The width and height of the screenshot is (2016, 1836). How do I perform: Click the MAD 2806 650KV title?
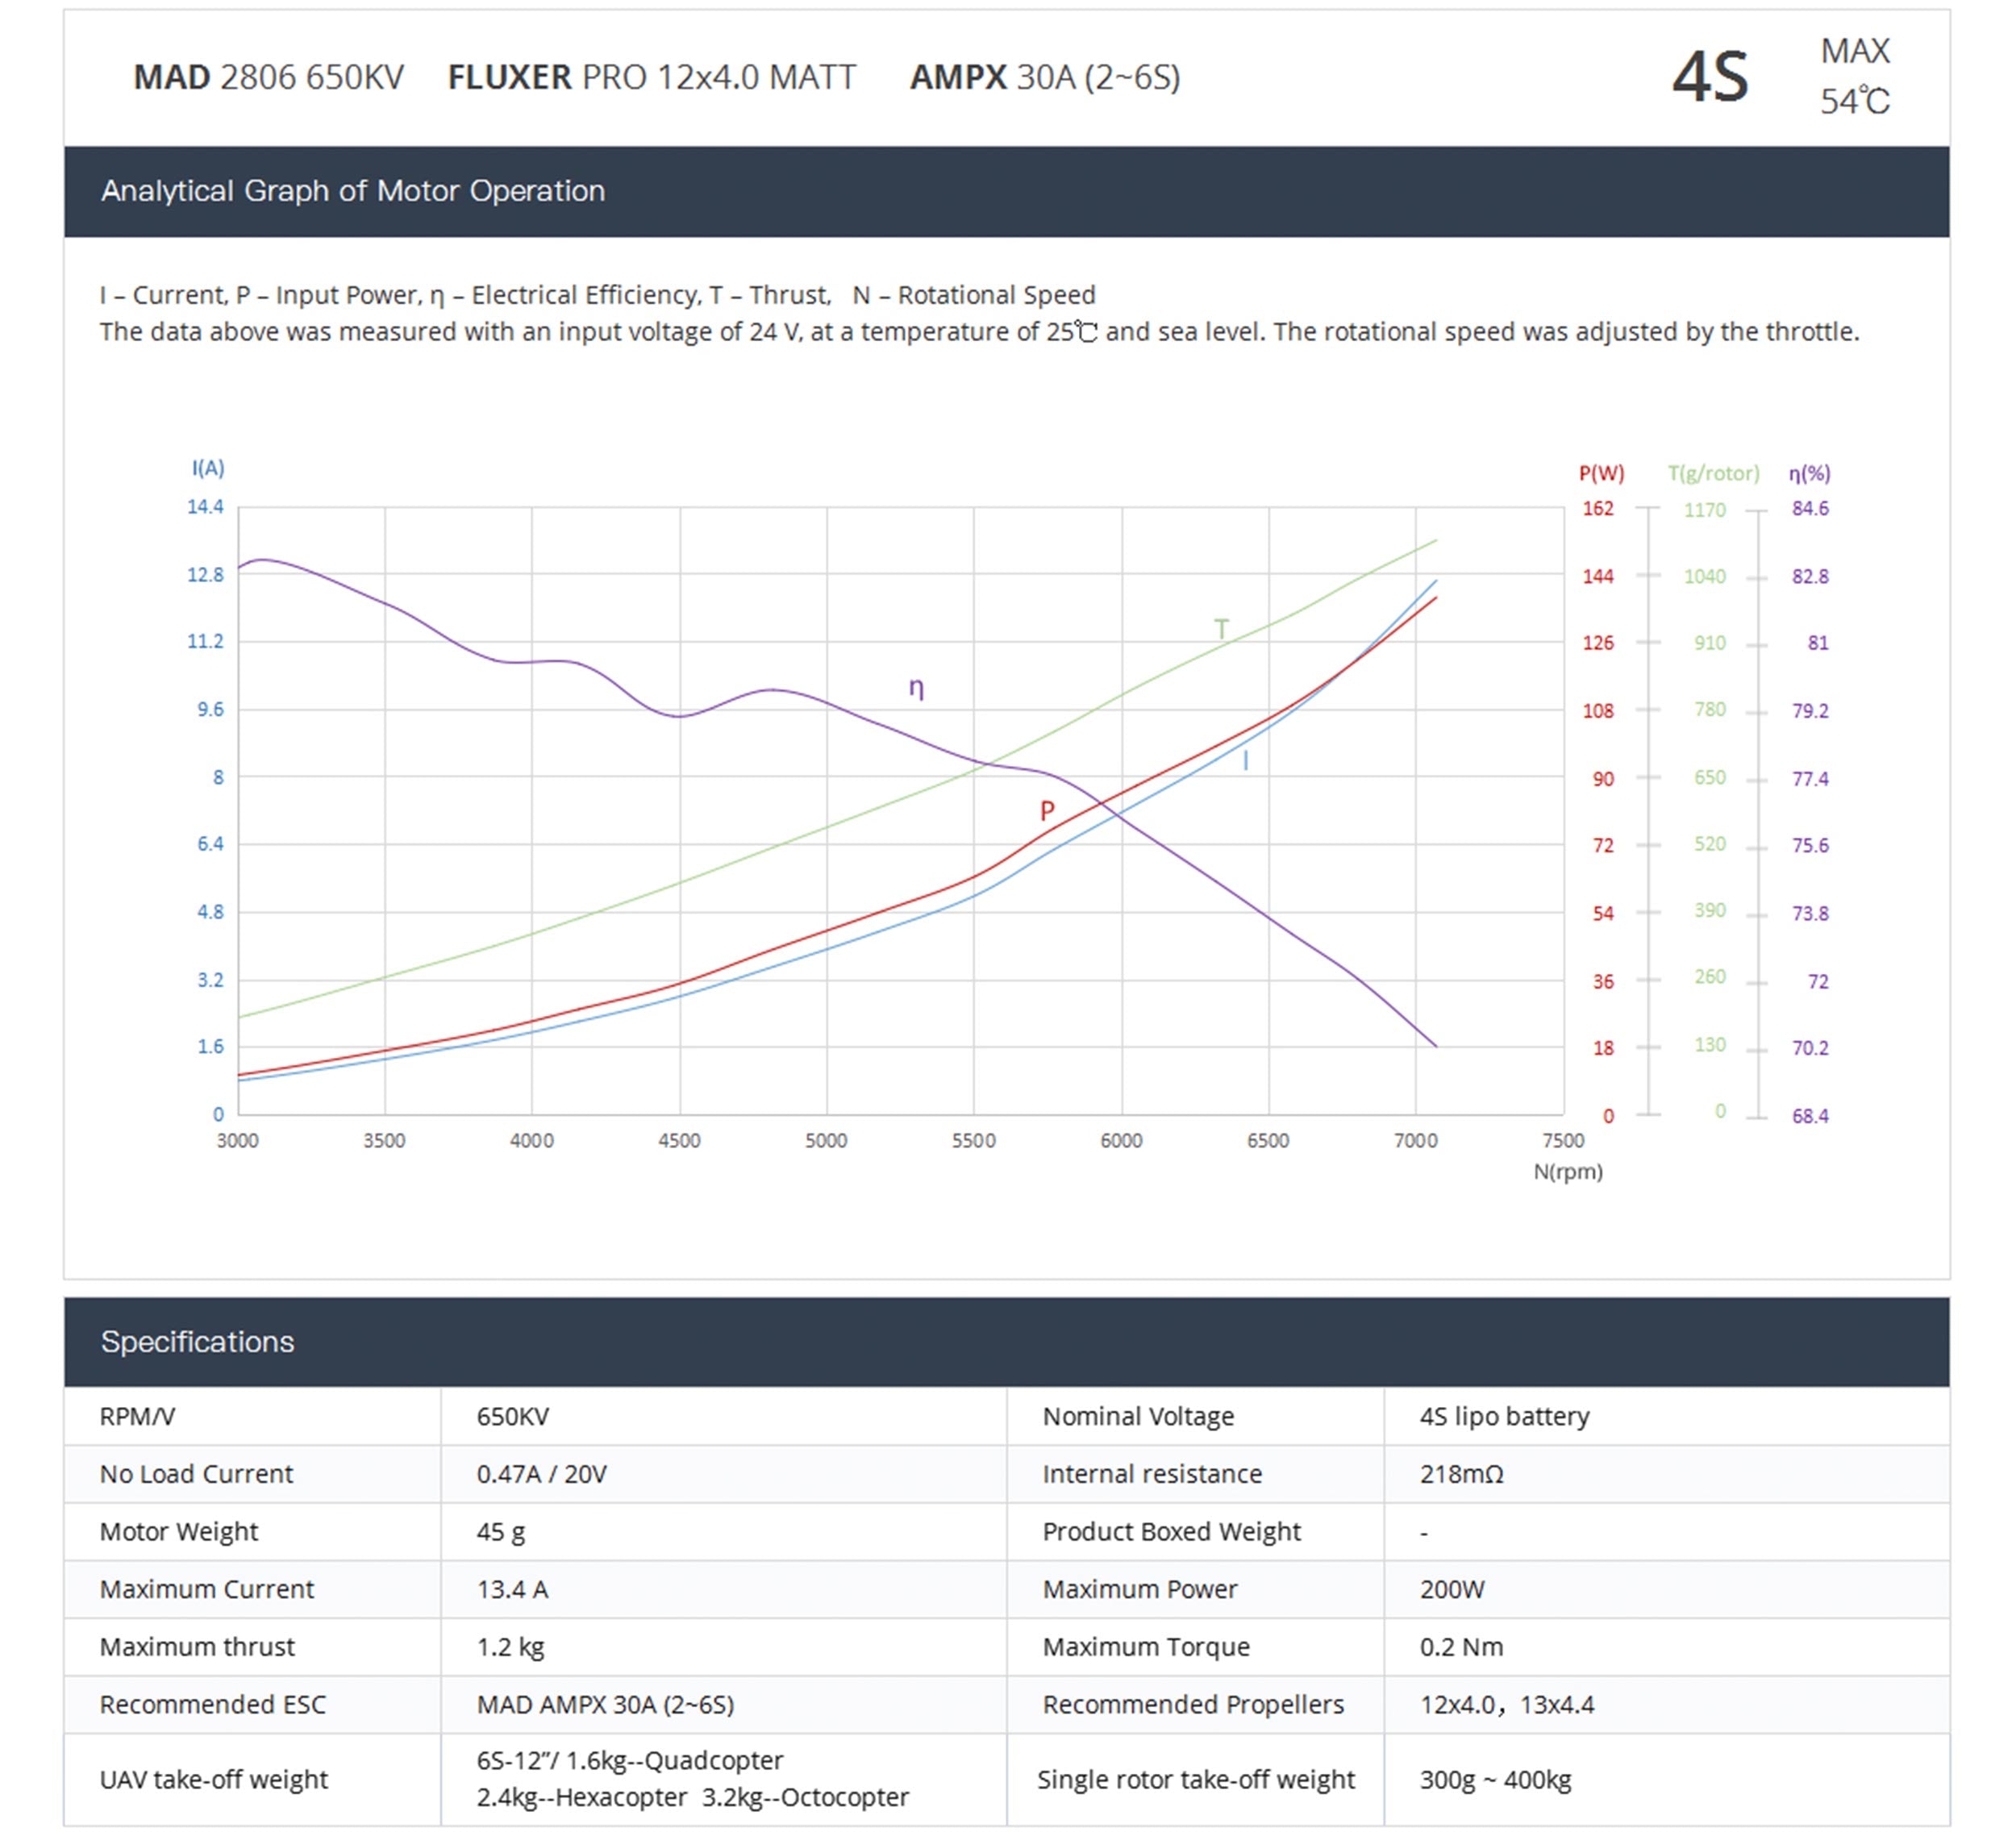pos(268,77)
